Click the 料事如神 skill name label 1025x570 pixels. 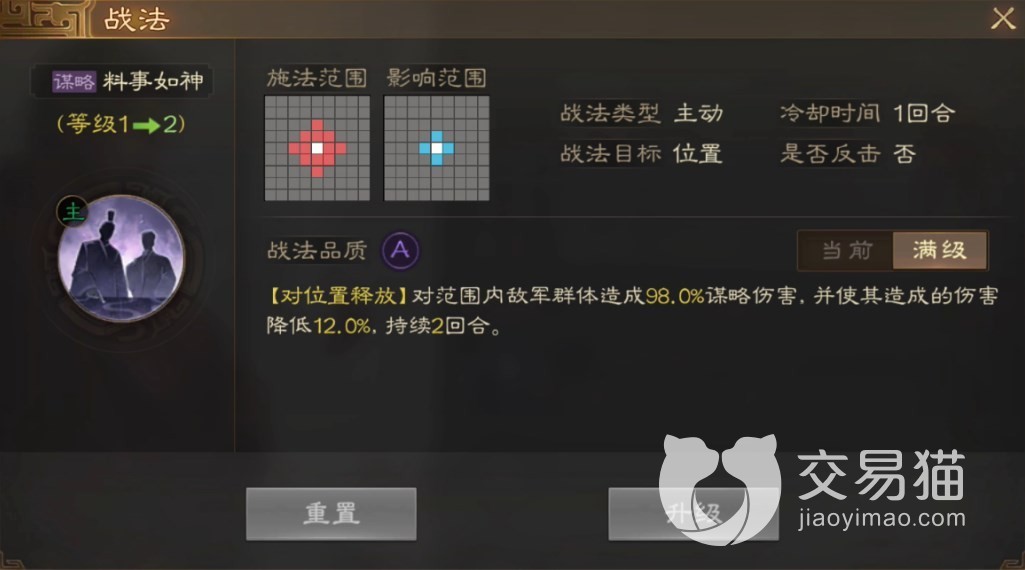click(154, 82)
